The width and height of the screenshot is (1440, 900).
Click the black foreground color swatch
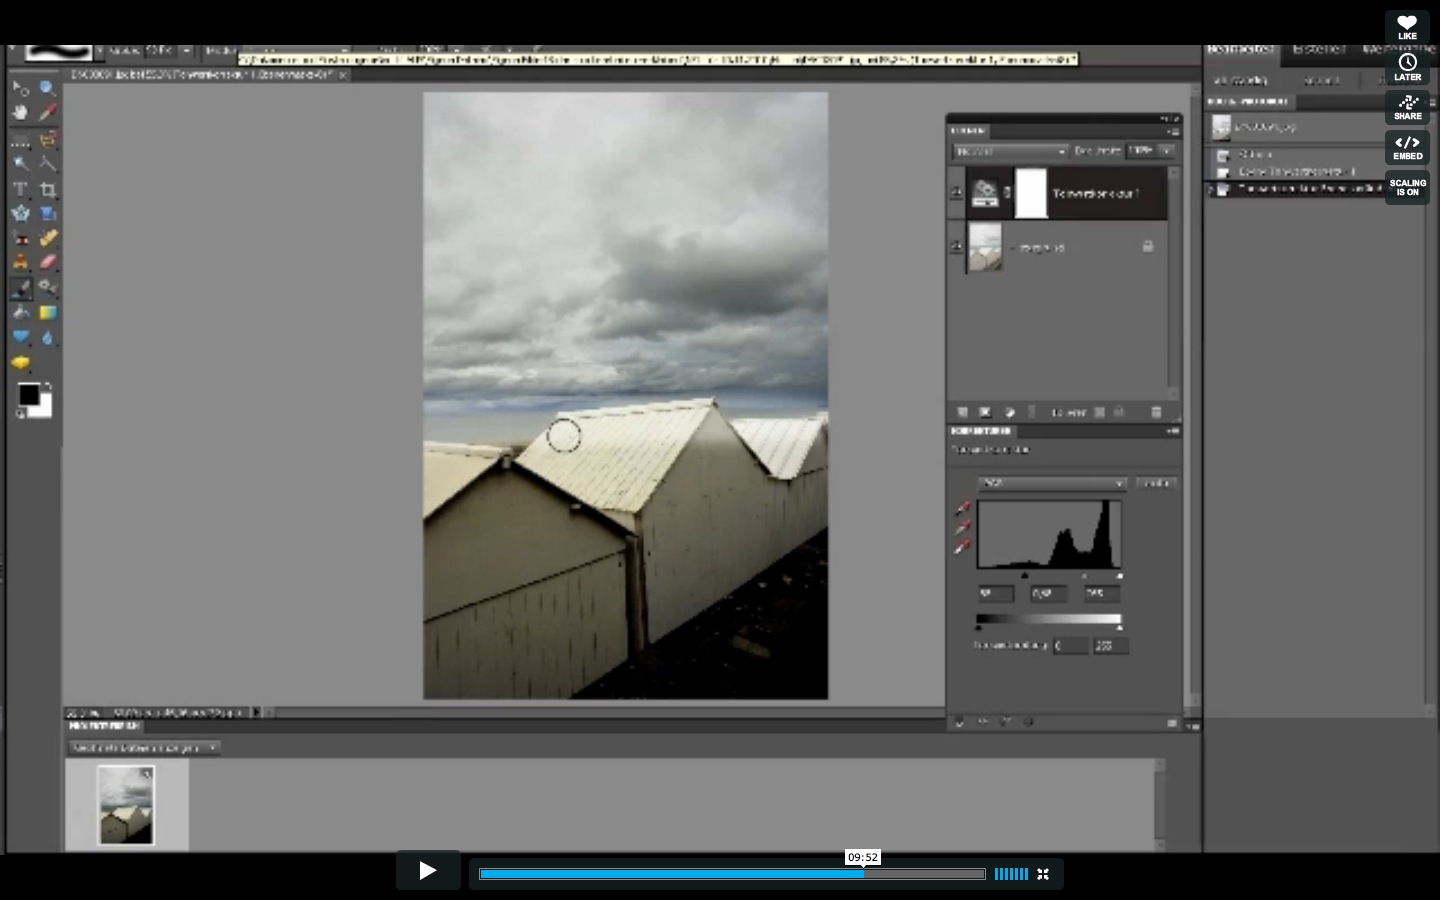point(29,395)
